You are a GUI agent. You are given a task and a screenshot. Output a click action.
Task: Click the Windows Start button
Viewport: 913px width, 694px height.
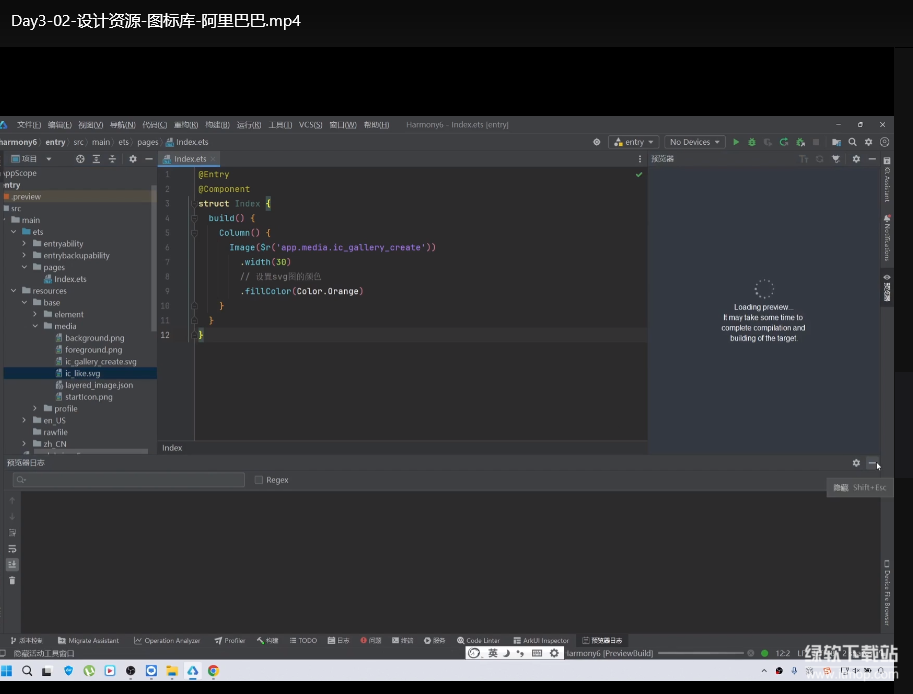pyautogui.click(x=6, y=671)
